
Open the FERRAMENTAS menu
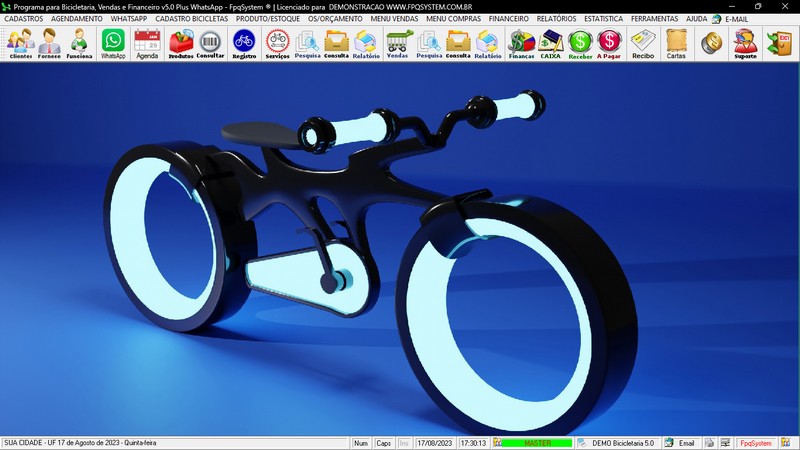(x=655, y=19)
